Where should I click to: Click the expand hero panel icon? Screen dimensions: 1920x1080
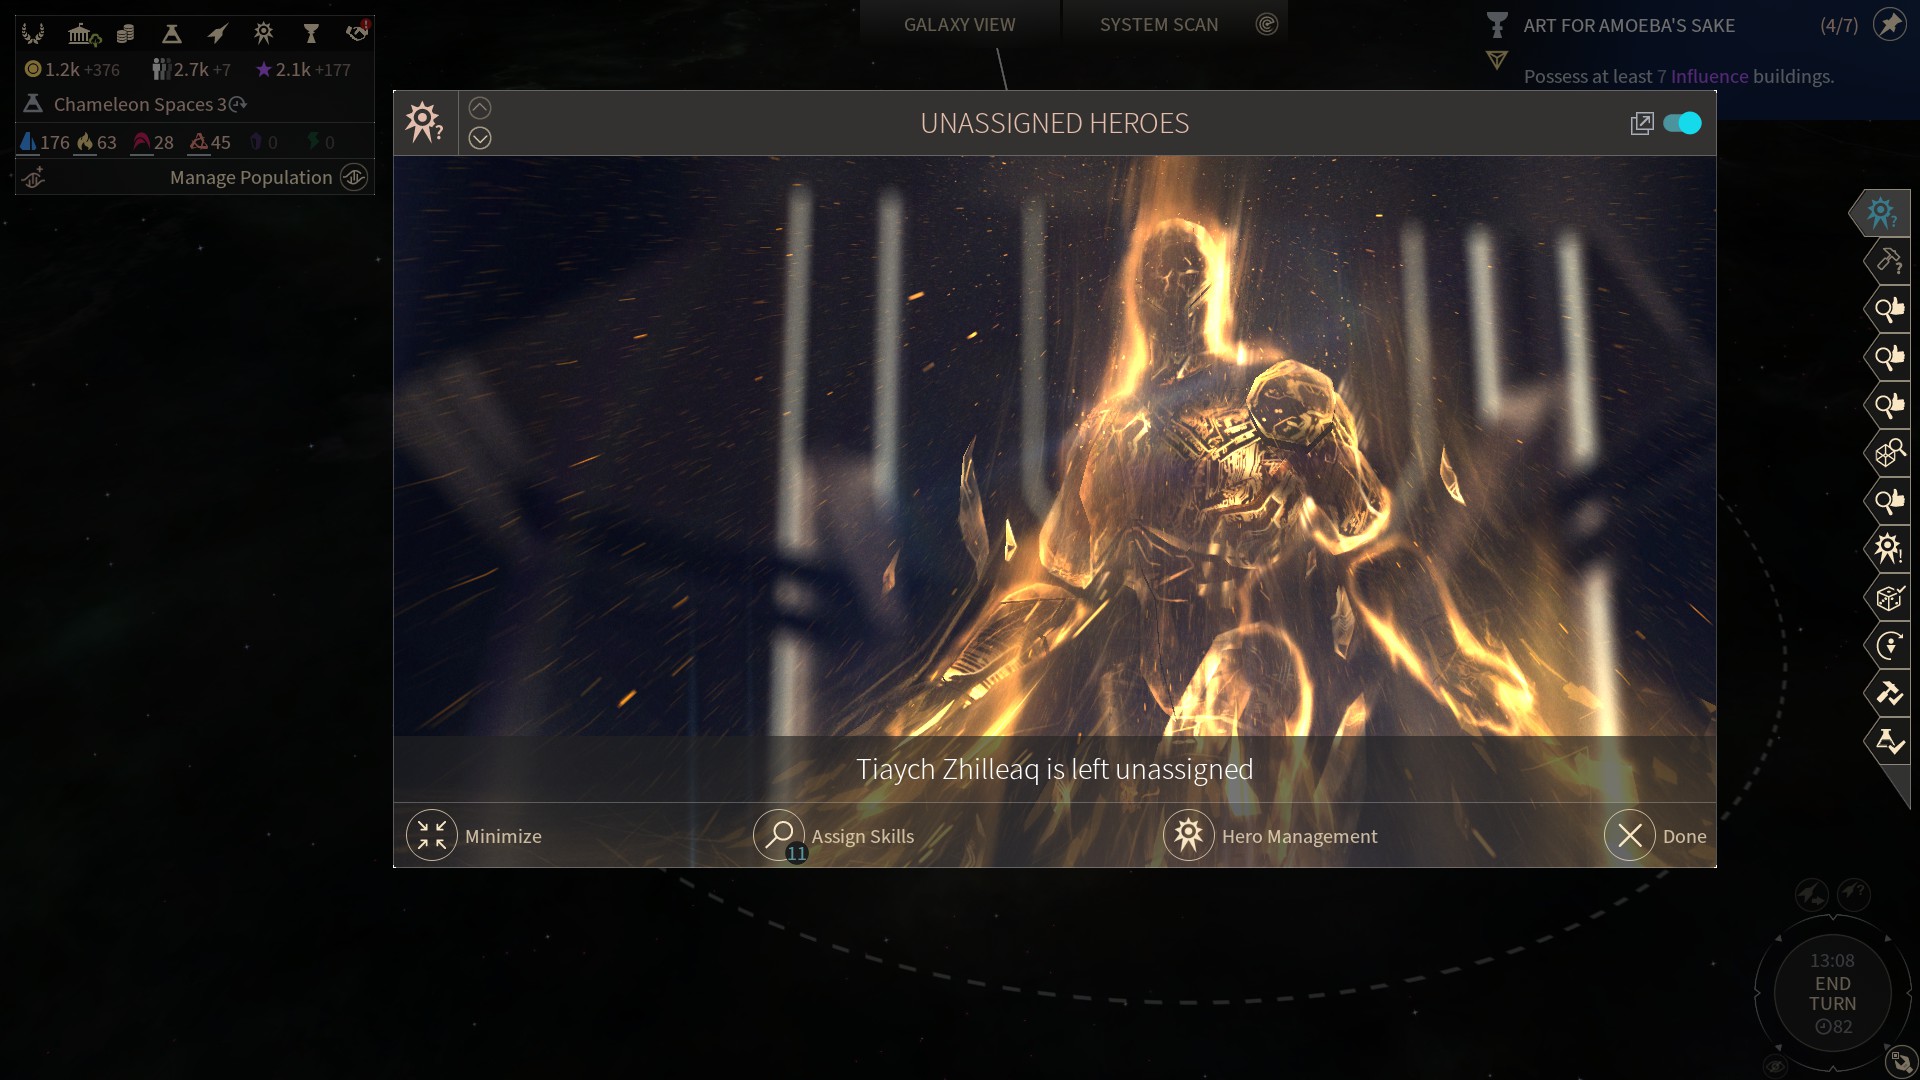pyautogui.click(x=1642, y=121)
